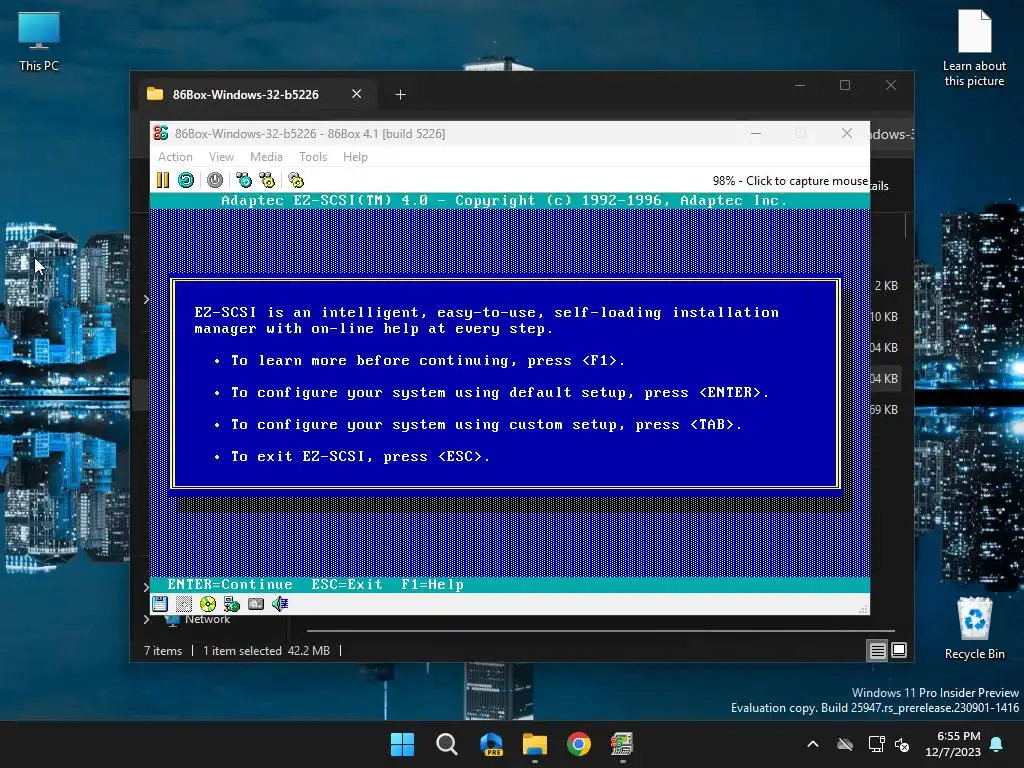Image resolution: width=1024 pixels, height=768 pixels.
Task: Select the Recycle Bin desktop icon
Action: (x=974, y=628)
